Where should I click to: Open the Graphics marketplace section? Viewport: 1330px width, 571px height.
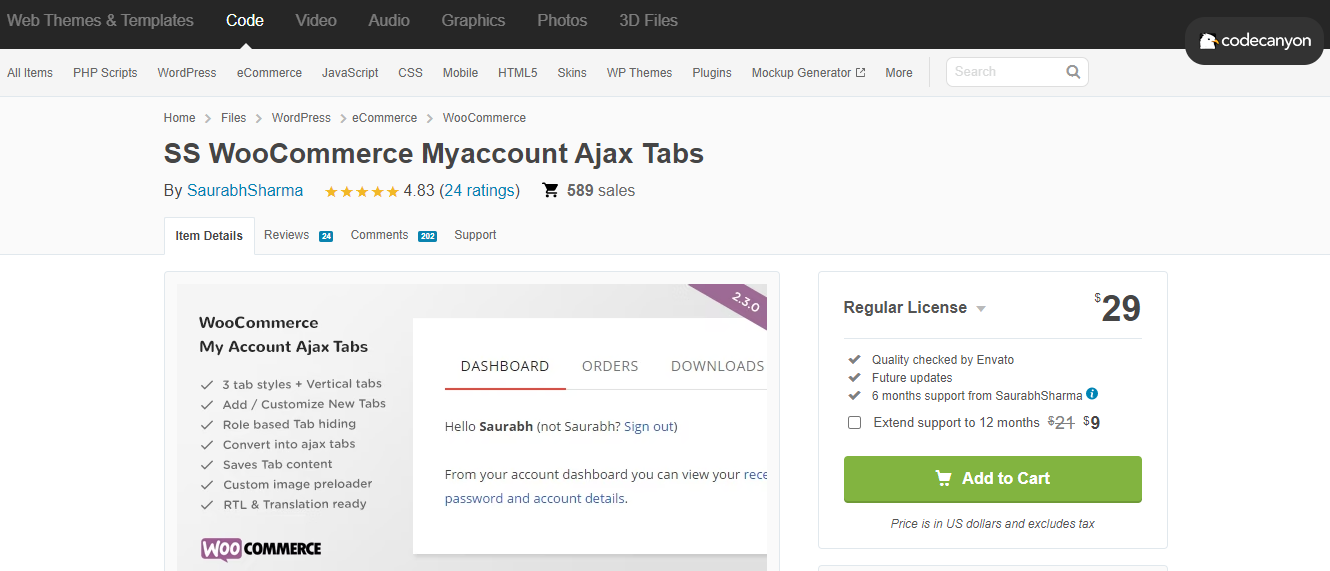coord(473,20)
